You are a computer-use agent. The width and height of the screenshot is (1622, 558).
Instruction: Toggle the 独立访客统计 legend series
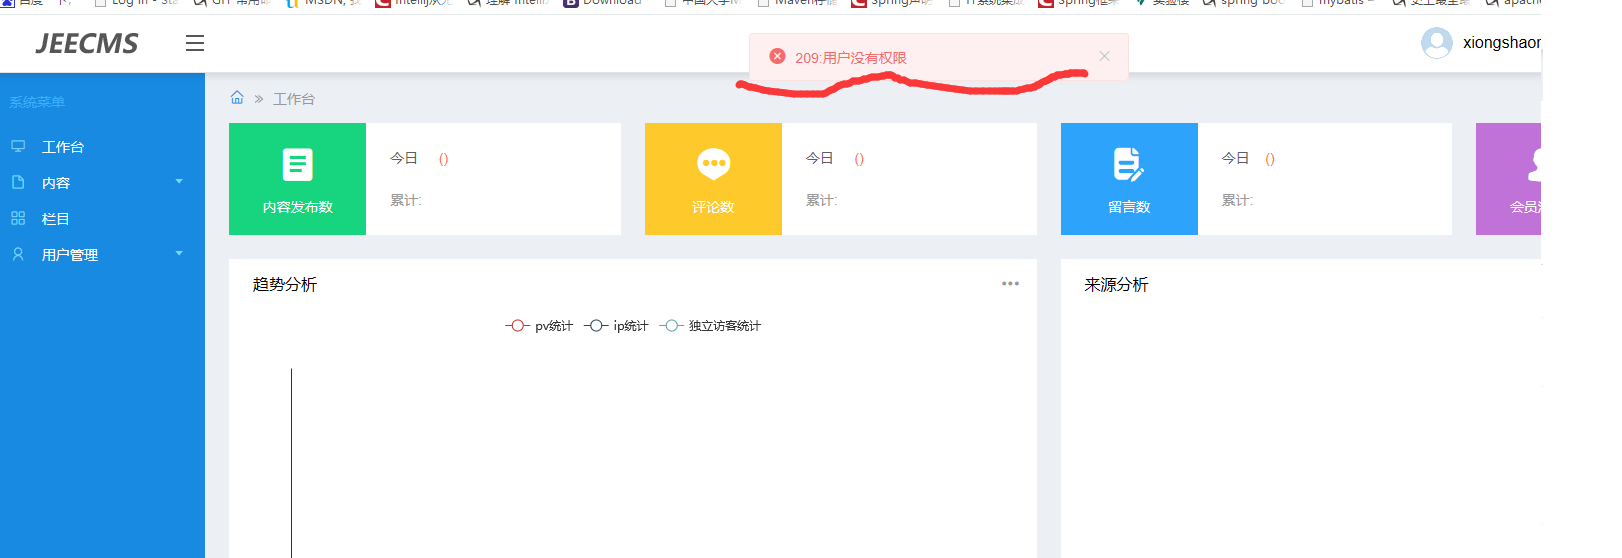pos(711,326)
